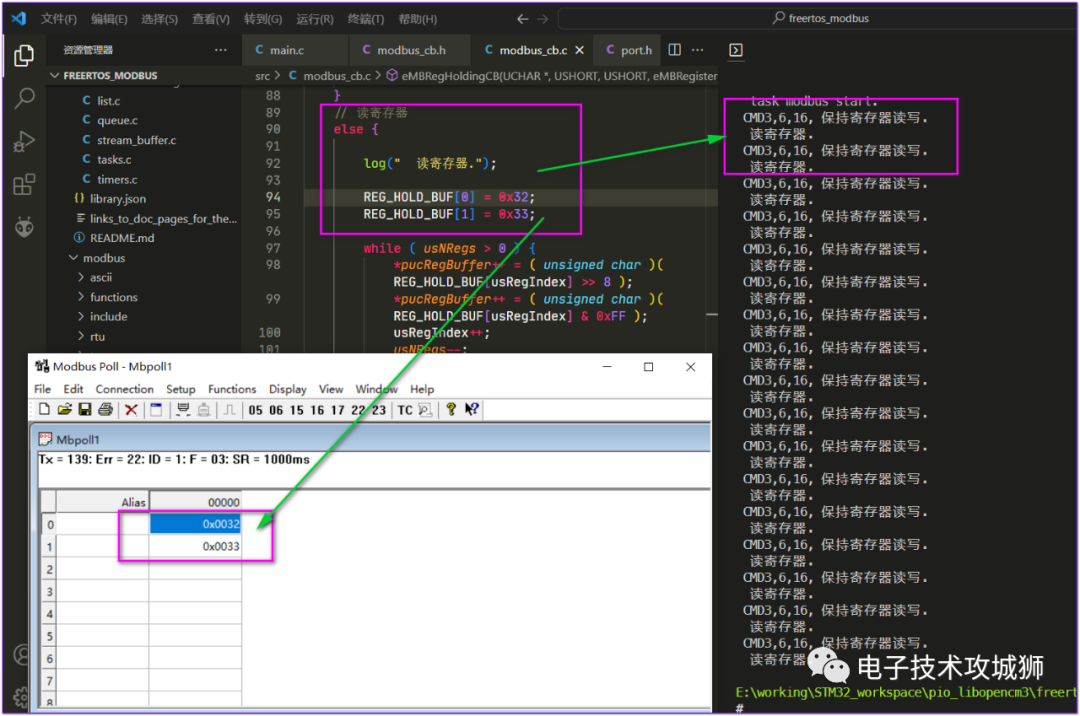Click the red X delete toolbar icon
The width and height of the screenshot is (1080, 716).
131,410
